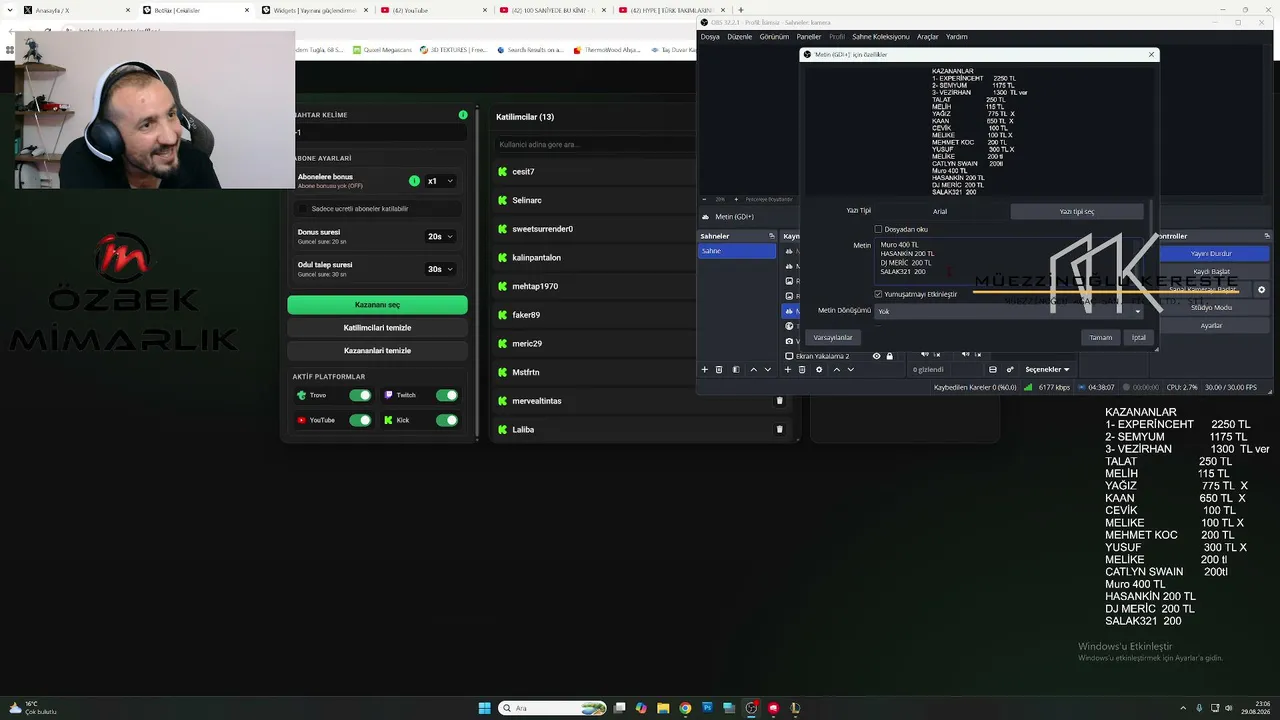The height and width of the screenshot is (720, 1280).
Task: Open the Donus suresi 20s dropdown
Action: click(440, 236)
